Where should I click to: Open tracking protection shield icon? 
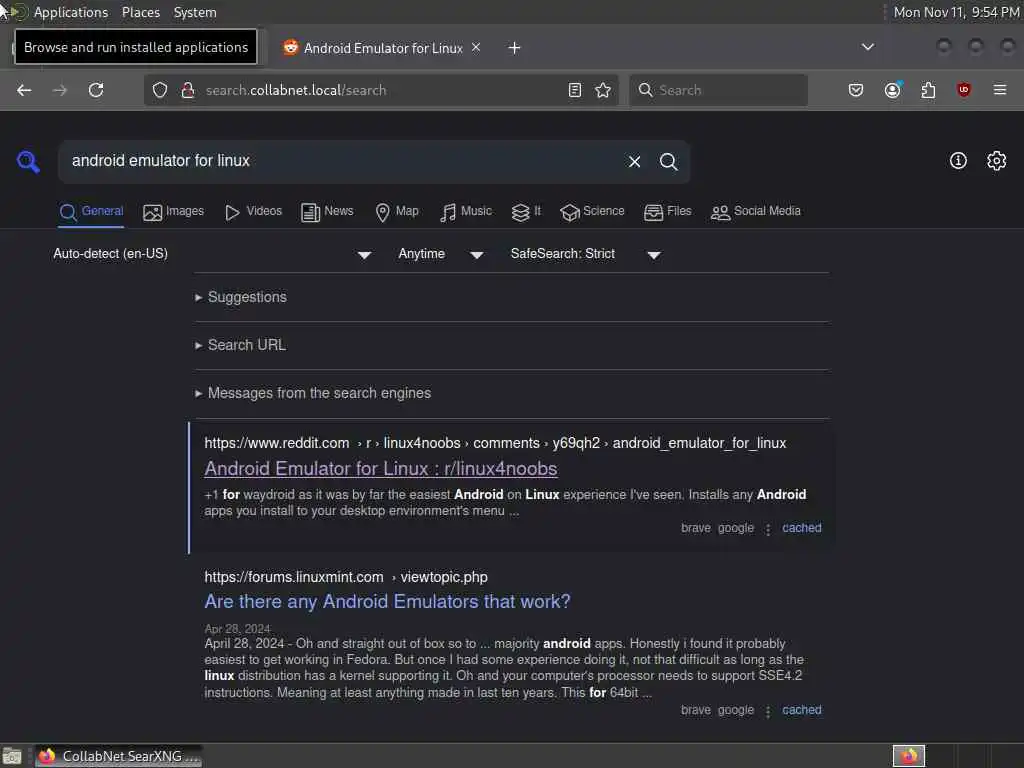coord(160,90)
